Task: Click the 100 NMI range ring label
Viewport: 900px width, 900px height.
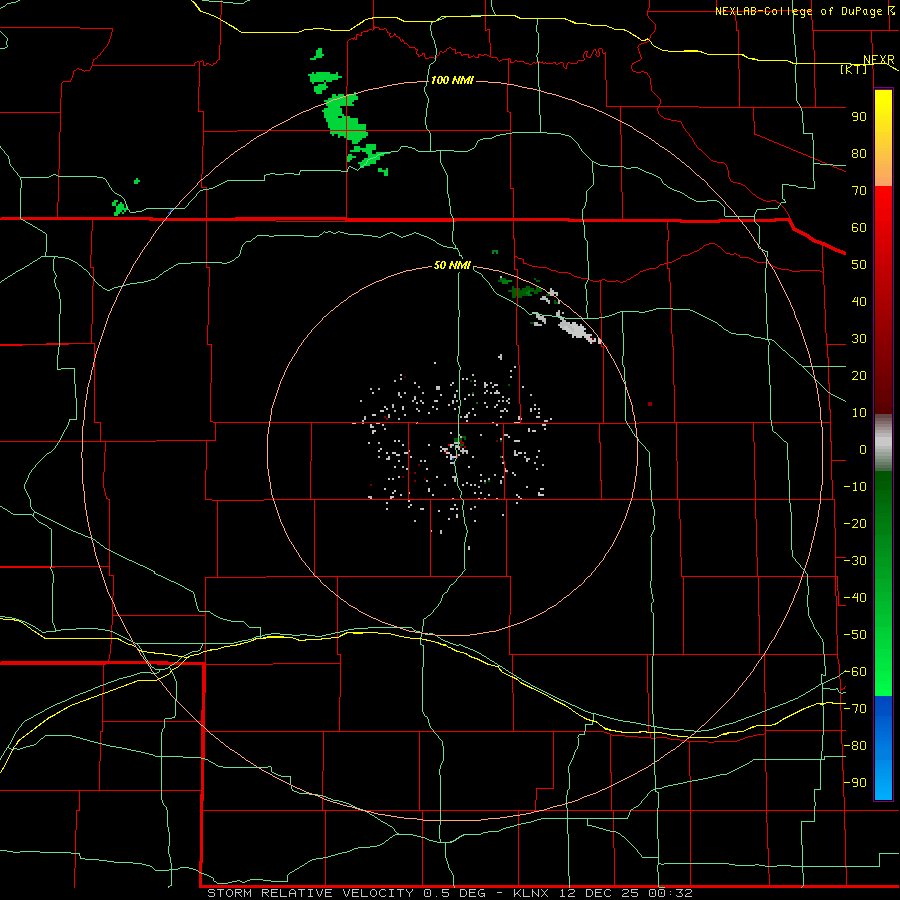Action: pos(452,80)
